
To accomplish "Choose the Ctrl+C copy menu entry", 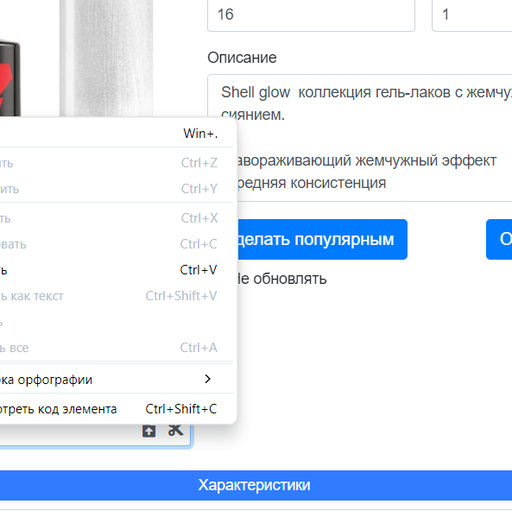I will click(117, 244).
